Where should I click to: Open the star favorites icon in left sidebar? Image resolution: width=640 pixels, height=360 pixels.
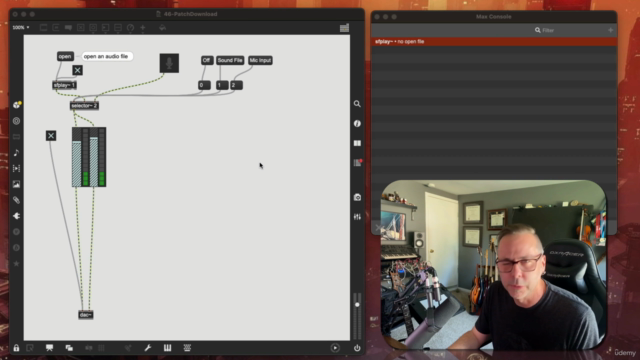16,264
